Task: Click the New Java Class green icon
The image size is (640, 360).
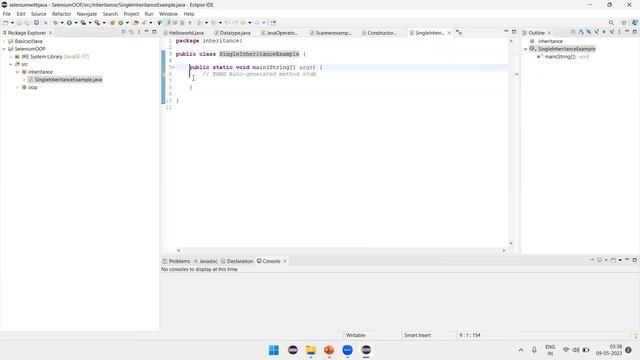Action: pos(121,23)
